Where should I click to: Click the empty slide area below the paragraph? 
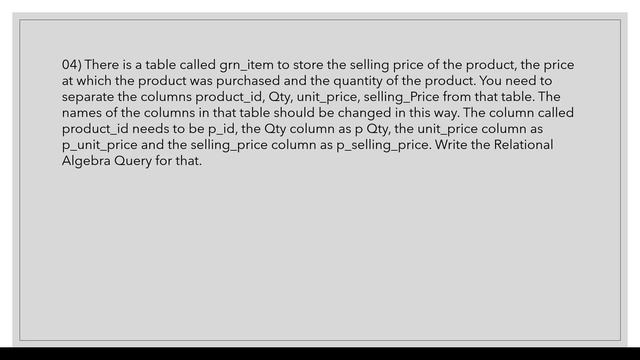320,253
